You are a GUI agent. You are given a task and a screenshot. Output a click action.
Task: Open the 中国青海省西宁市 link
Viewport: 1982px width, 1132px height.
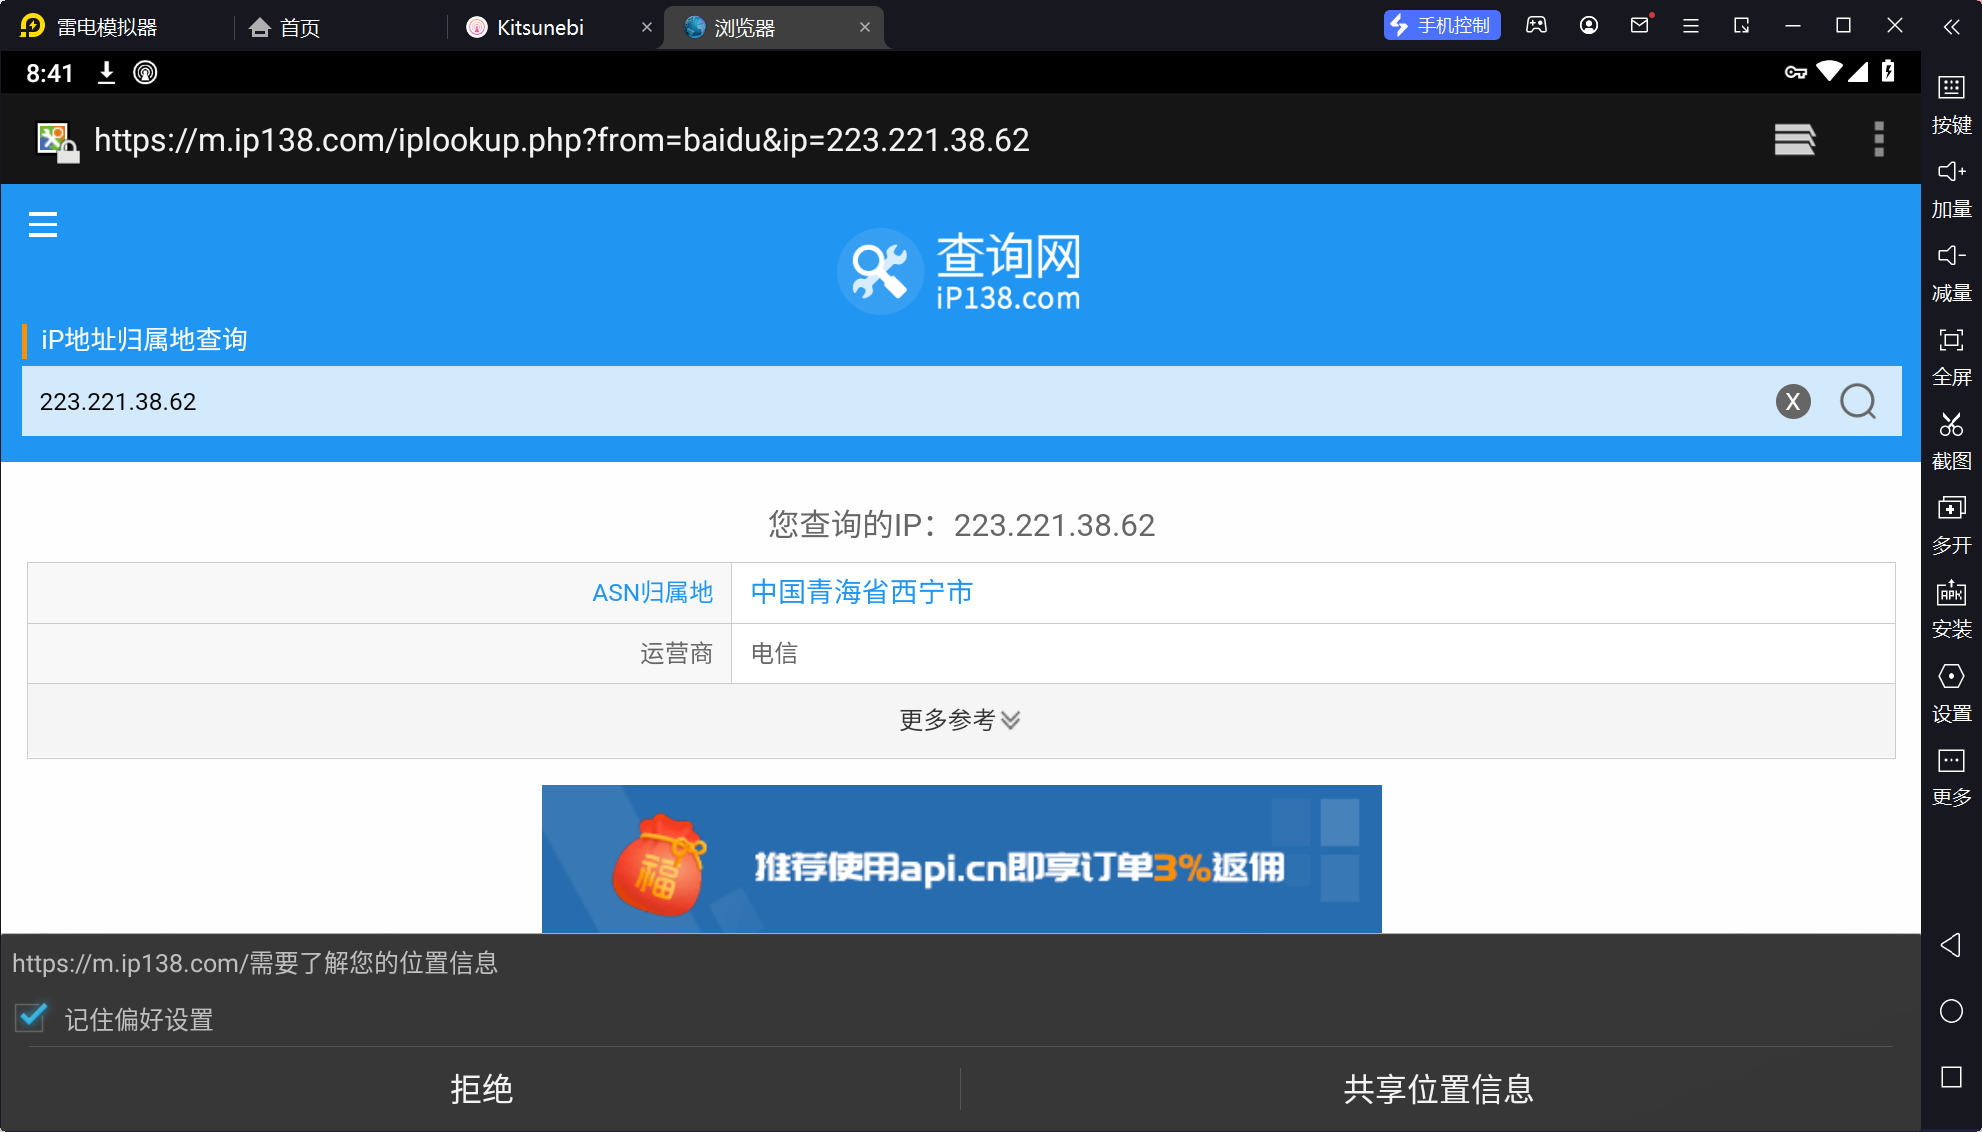point(861,592)
